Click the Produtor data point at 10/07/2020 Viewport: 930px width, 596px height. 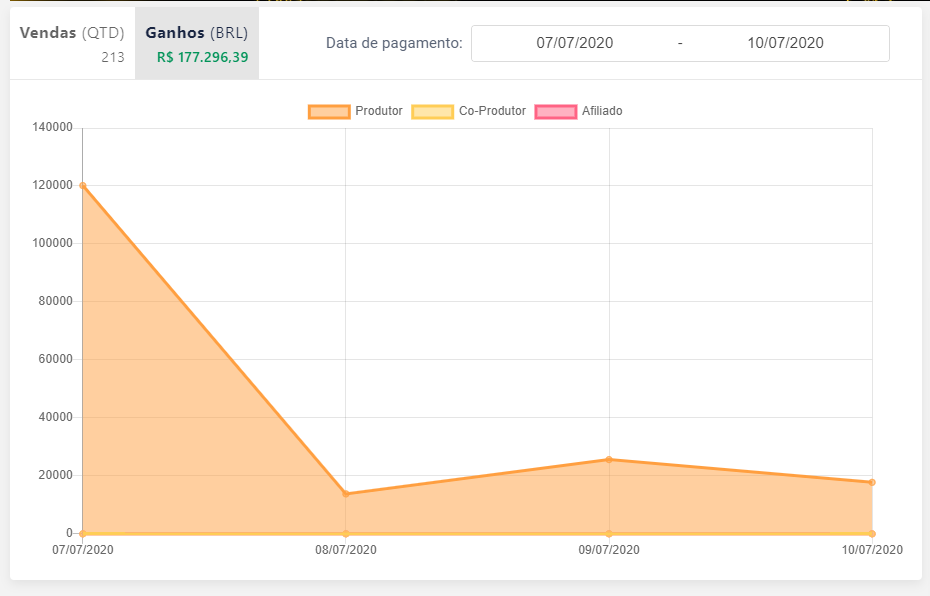(x=872, y=482)
